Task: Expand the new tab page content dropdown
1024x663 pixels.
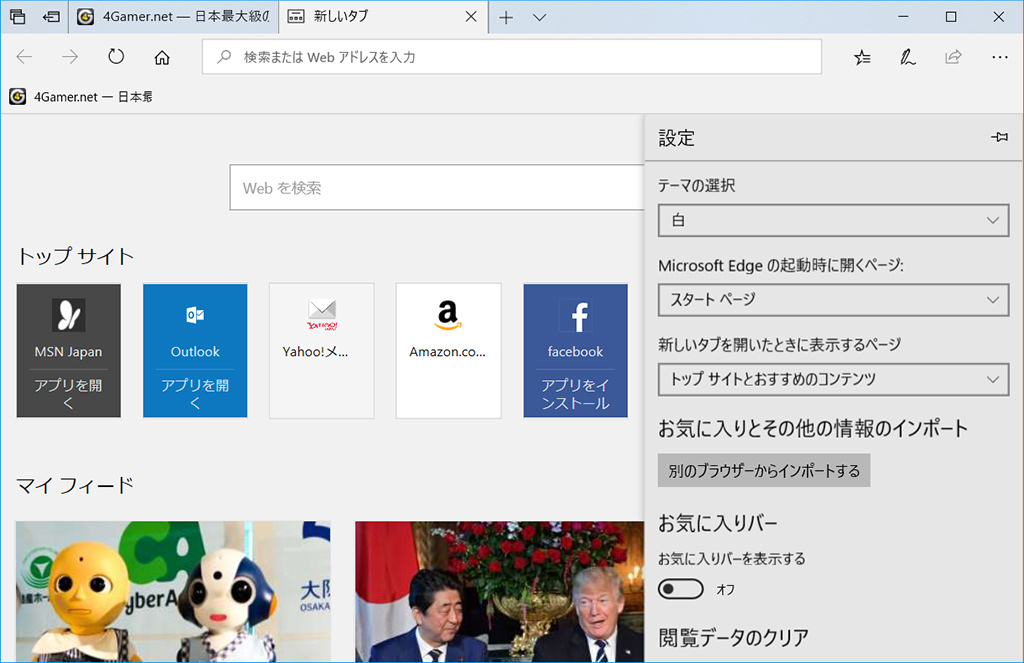Action: click(x=832, y=379)
